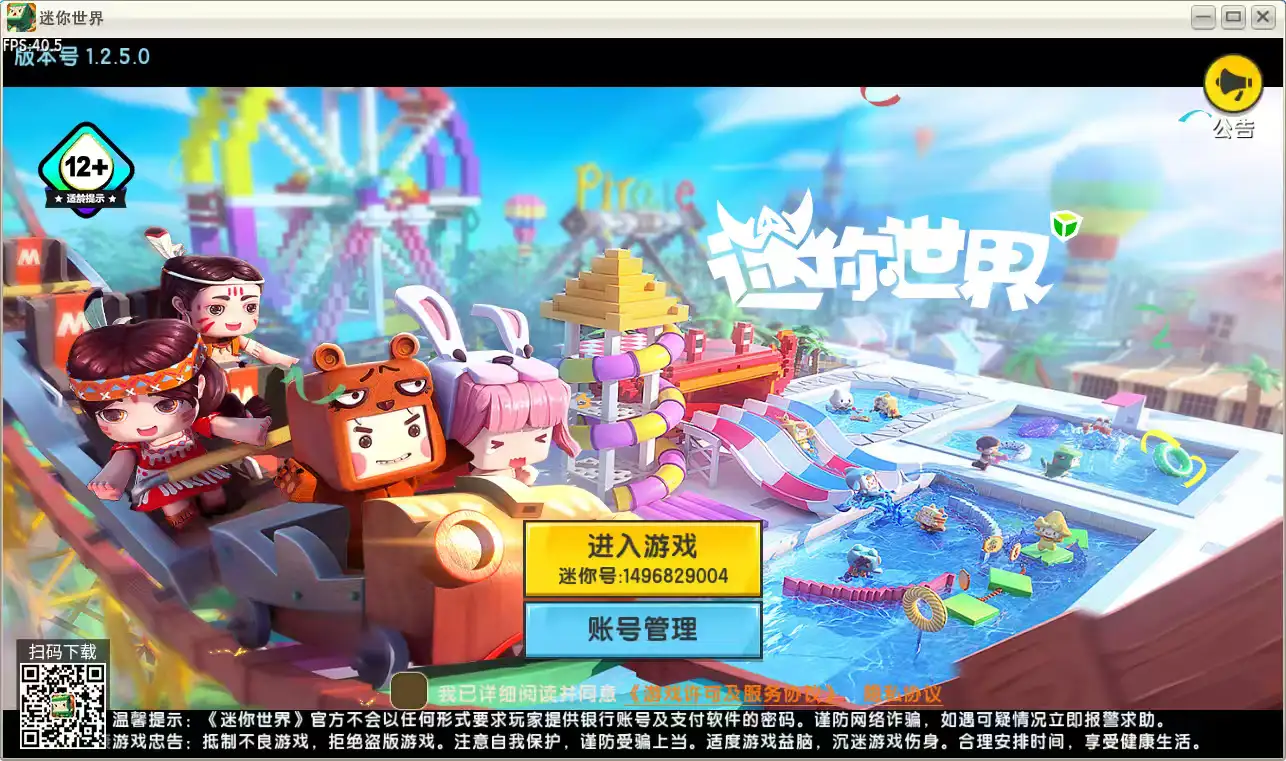
Task: Click the 迷你号 1496829004 account number
Action: pos(643,577)
